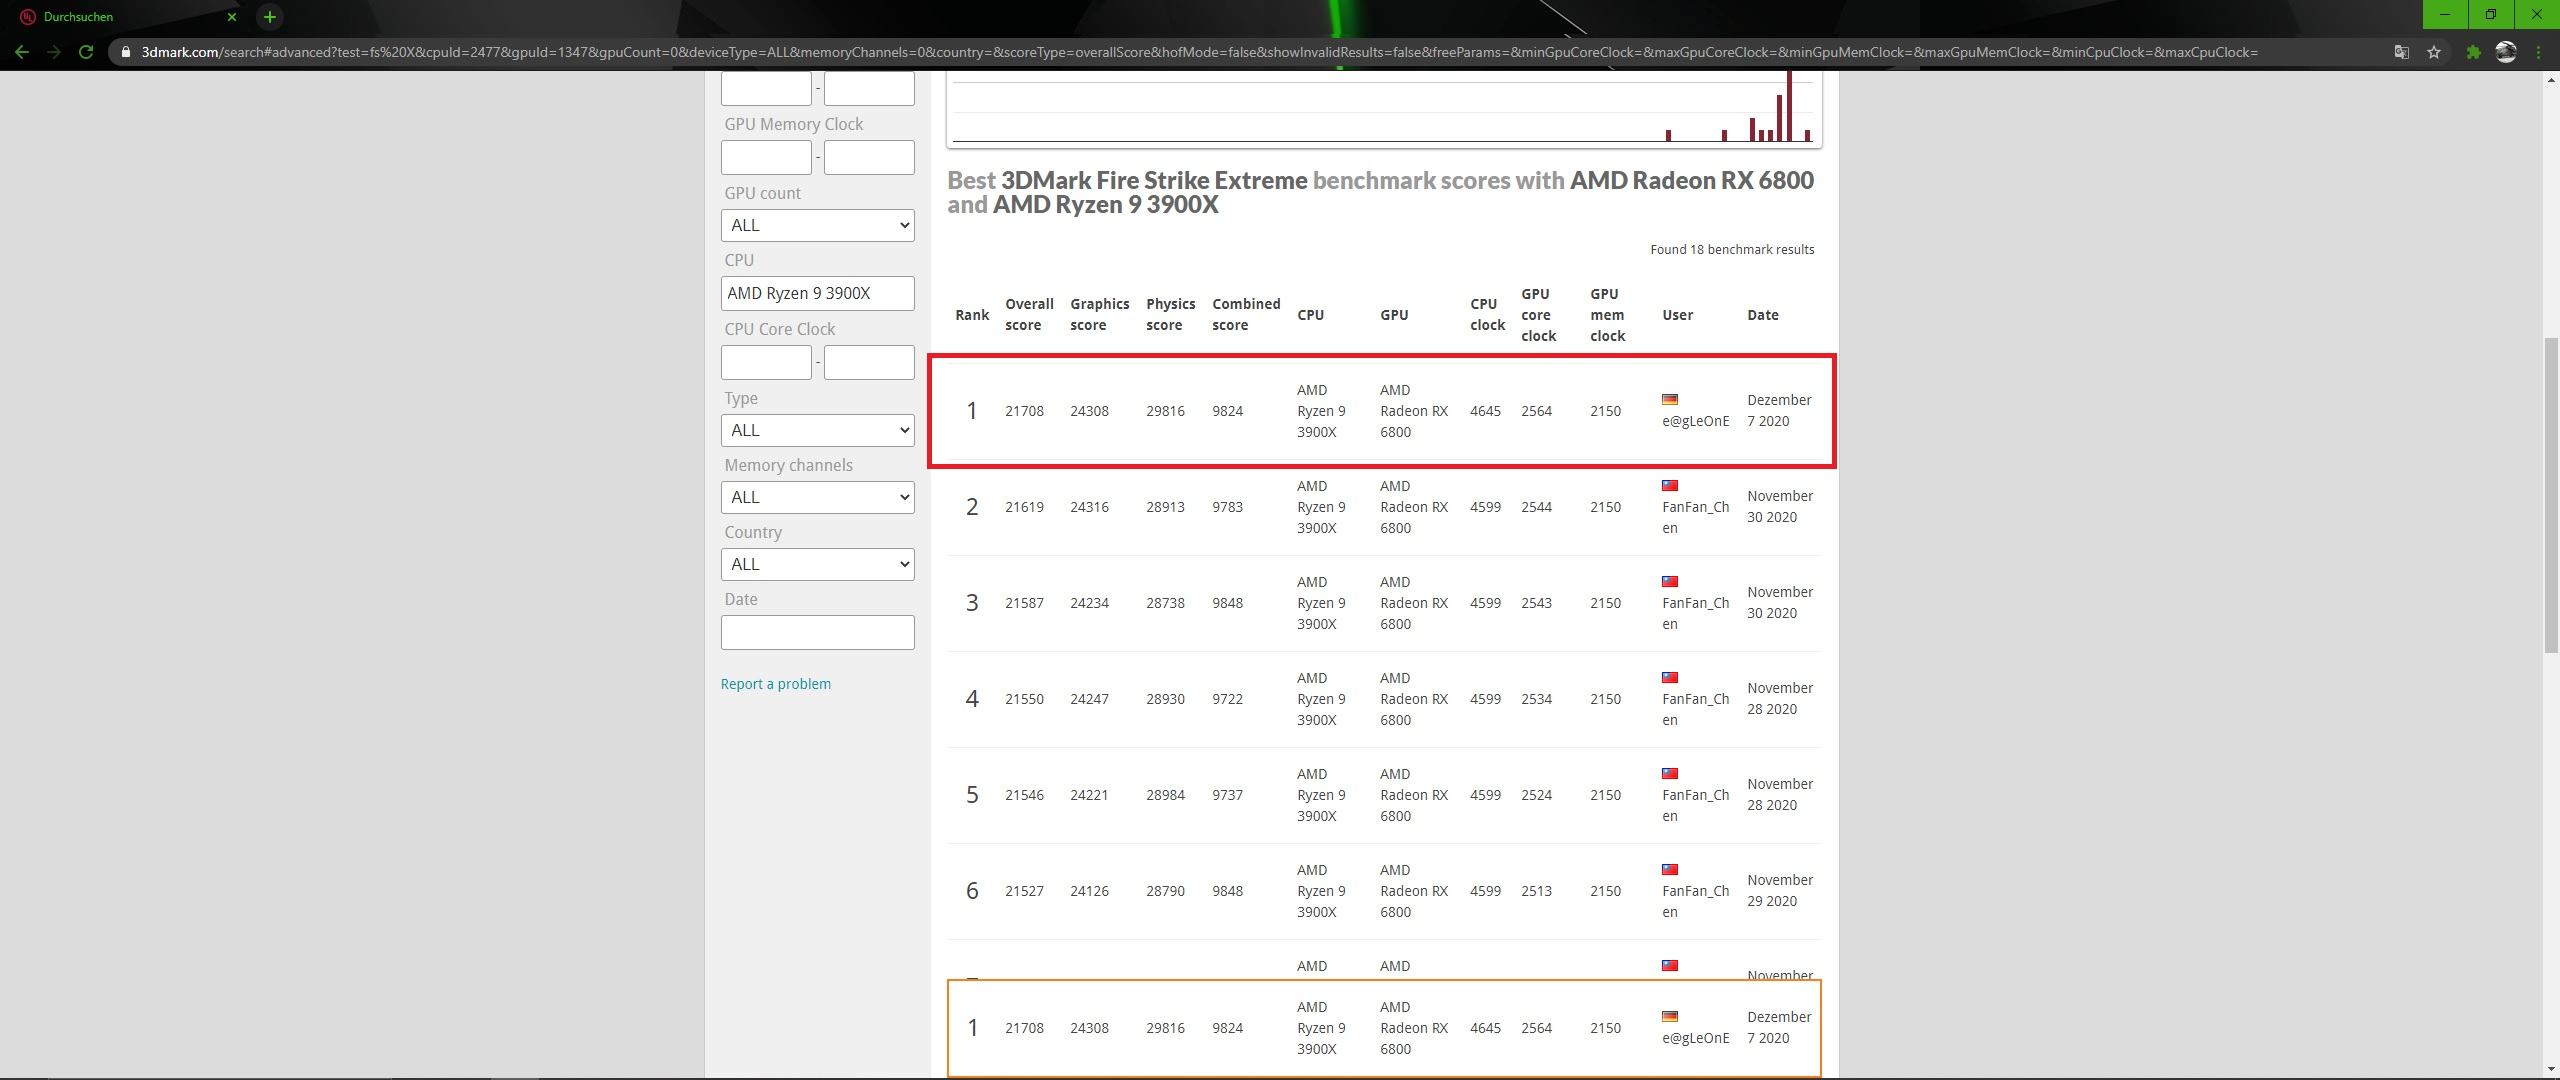The width and height of the screenshot is (2560, 1080).
Task: Open rank 3 result with score 21587
Action: (1024, 603)
